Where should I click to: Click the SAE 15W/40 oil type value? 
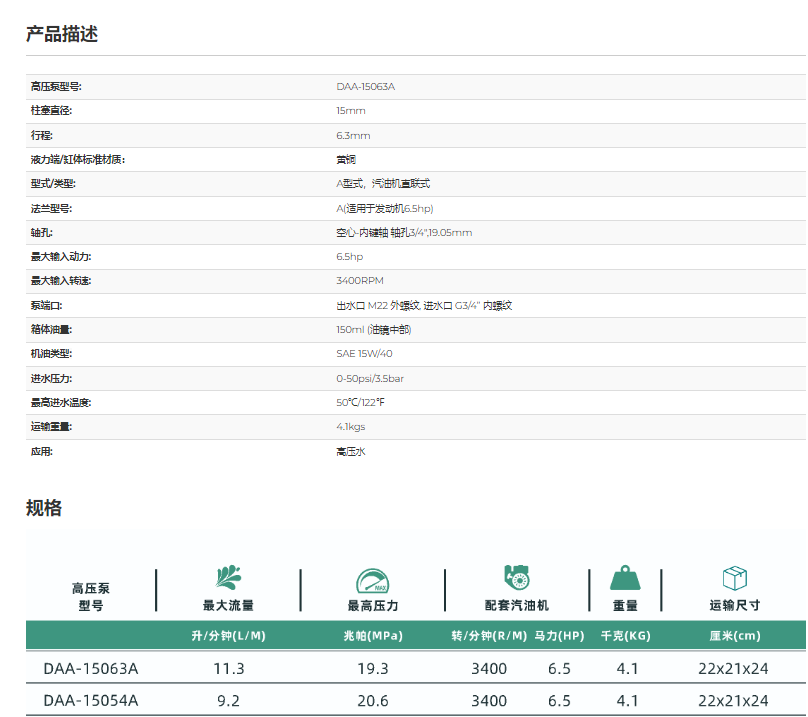[364, 354]
